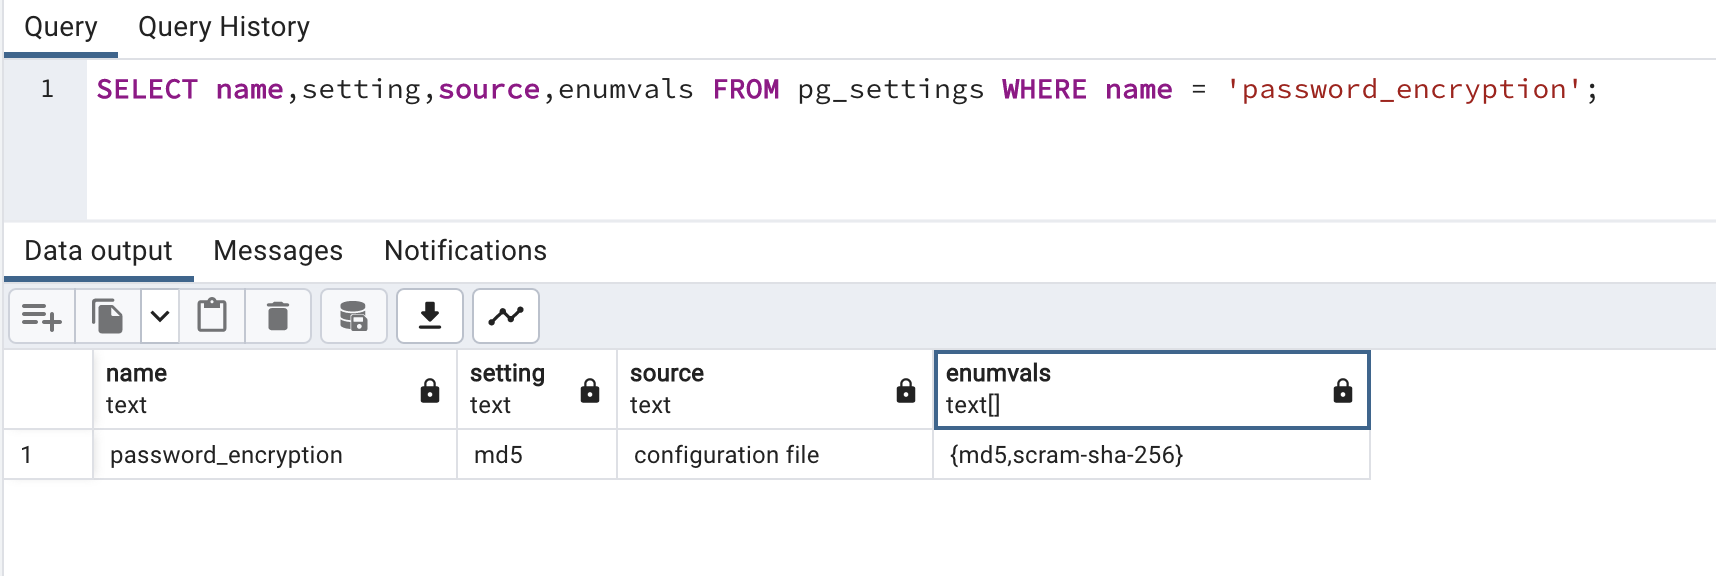Click the Add row toolbar icon
Image resolution: width=1716 pixels, height=576 pixels.
click(x=42, y=317)
